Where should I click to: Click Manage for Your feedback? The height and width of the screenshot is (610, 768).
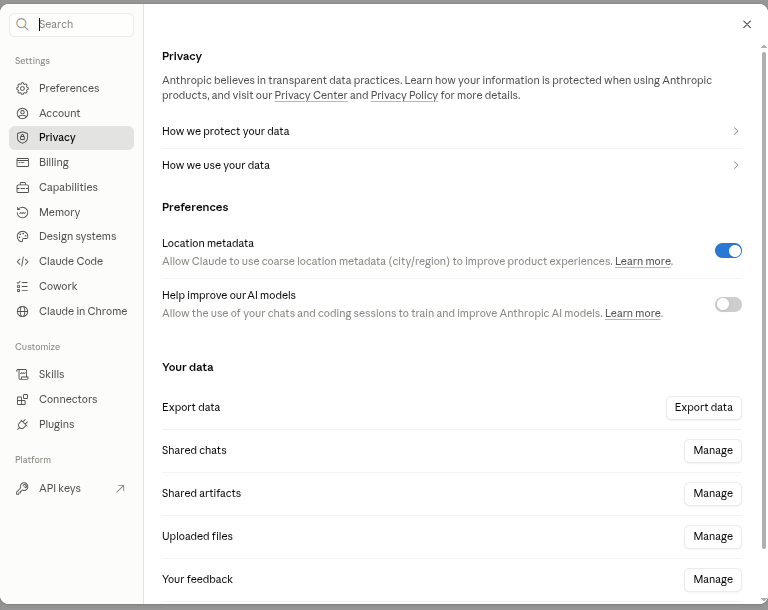tap(713, 580)
